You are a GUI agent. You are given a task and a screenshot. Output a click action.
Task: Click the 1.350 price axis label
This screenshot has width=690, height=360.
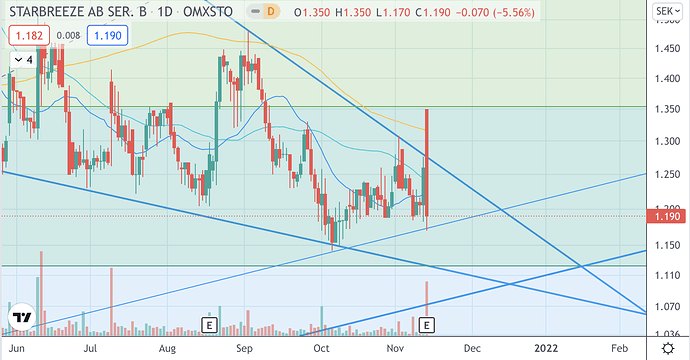pyautogui.click(x=668, y=109)
